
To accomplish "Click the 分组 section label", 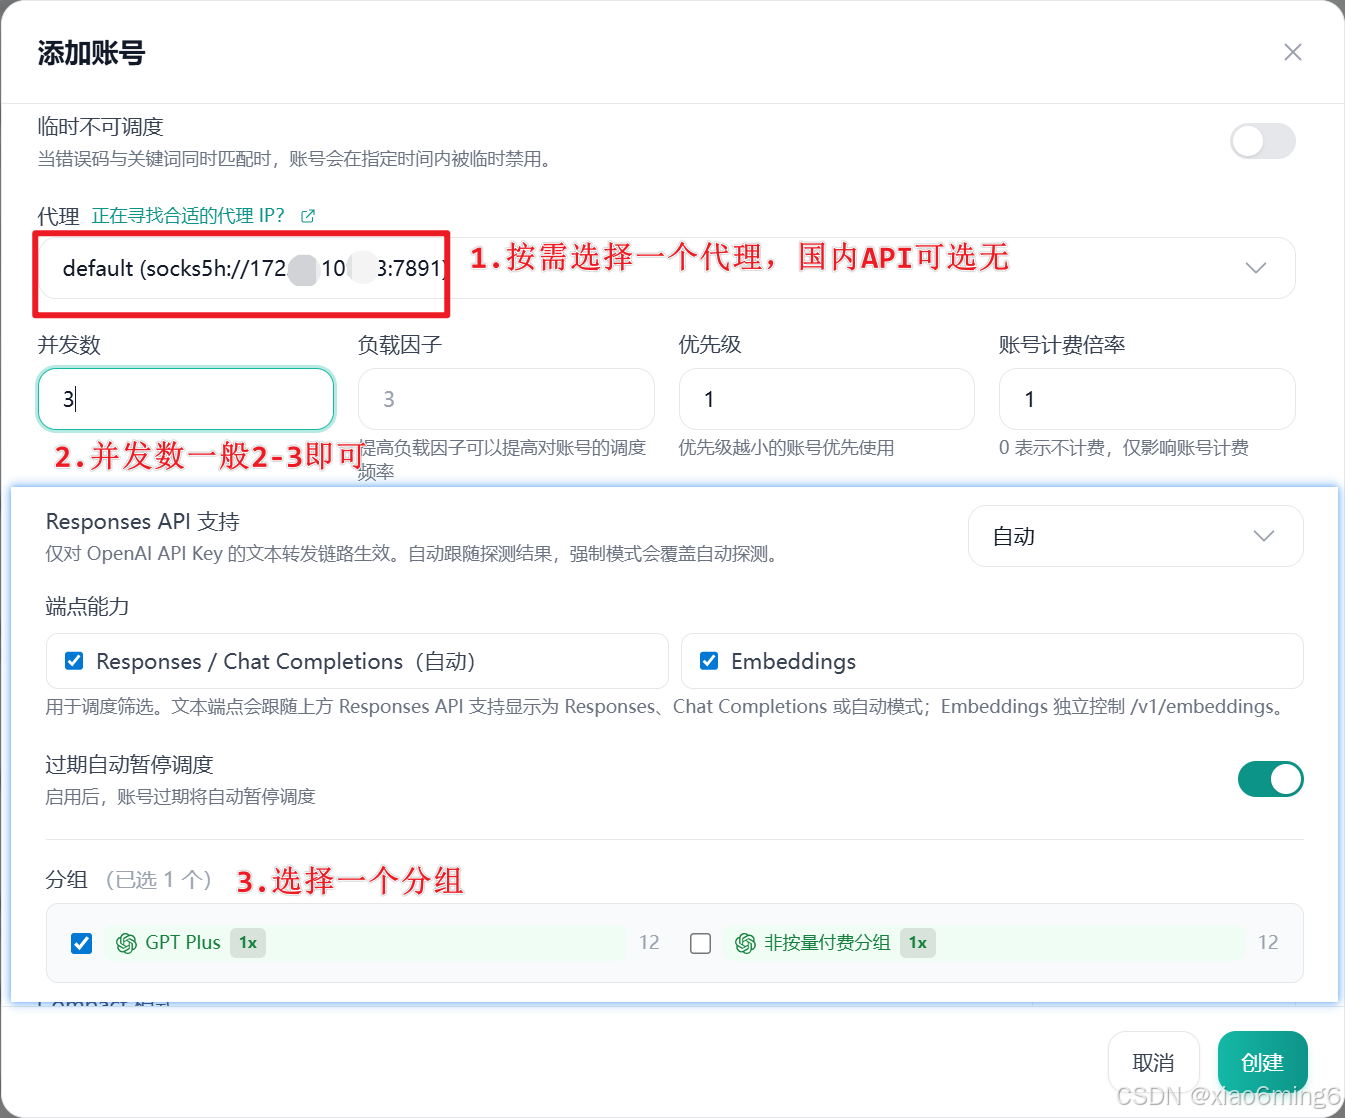I will click(66, 880).
